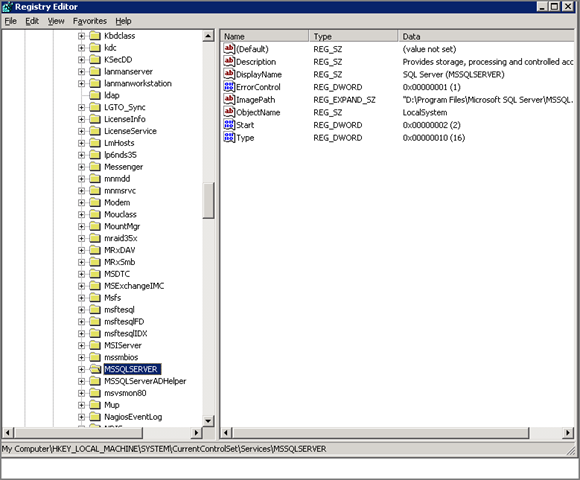Click the string icon of DisplayName value

229,74
